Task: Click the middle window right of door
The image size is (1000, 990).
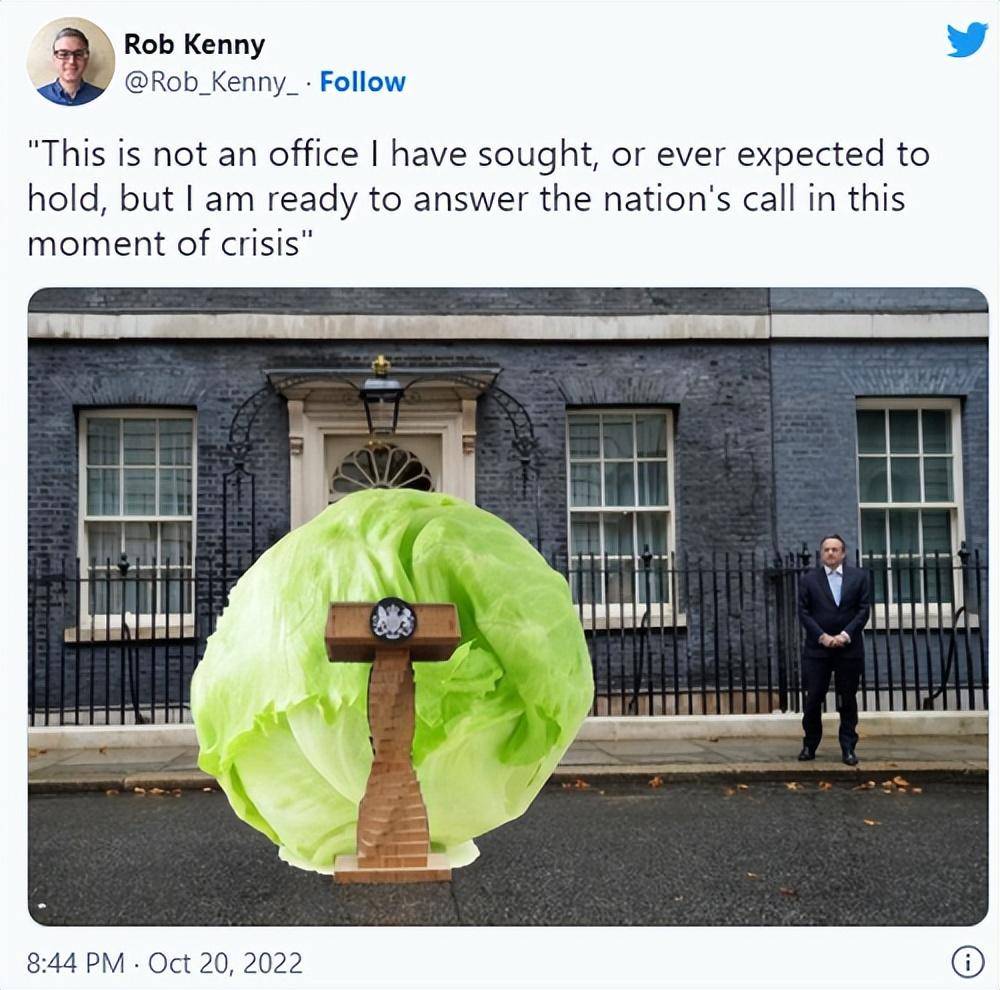Action: (x=621, y=510)
